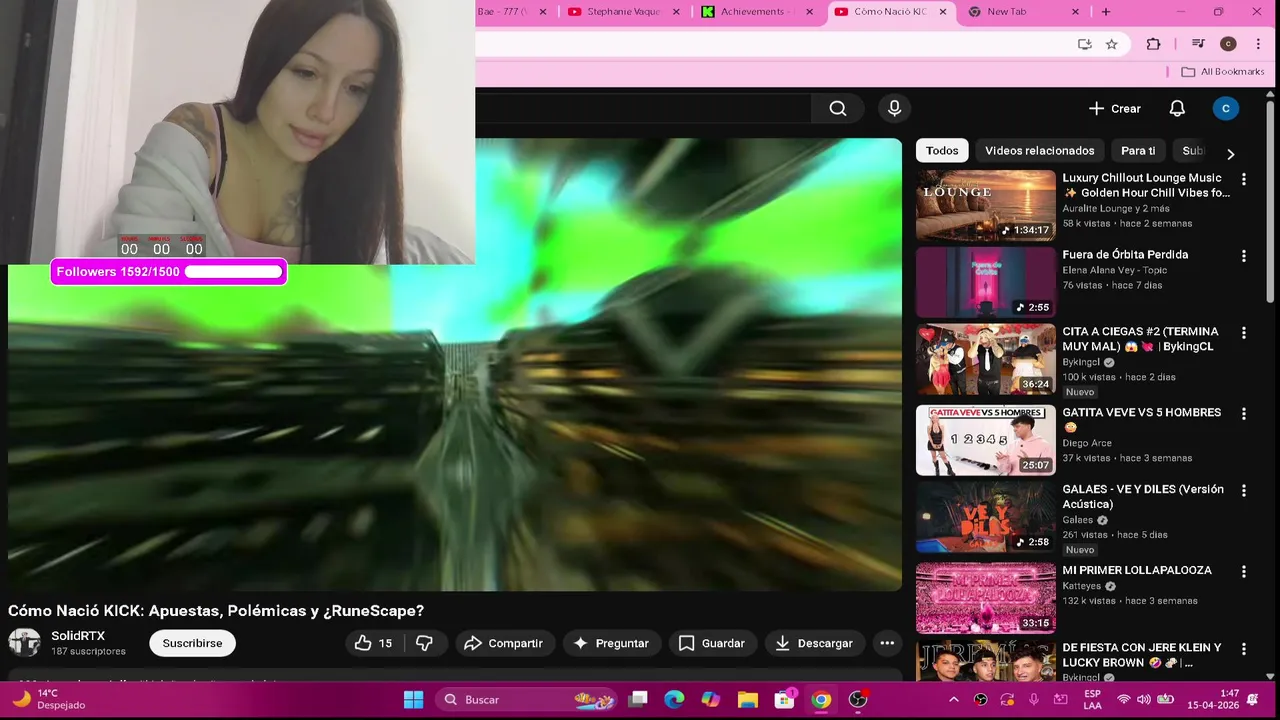The height and width of the screenshot is (720, 1280).
Task: Start voice search with microphone icon
Action: [894, 108]
